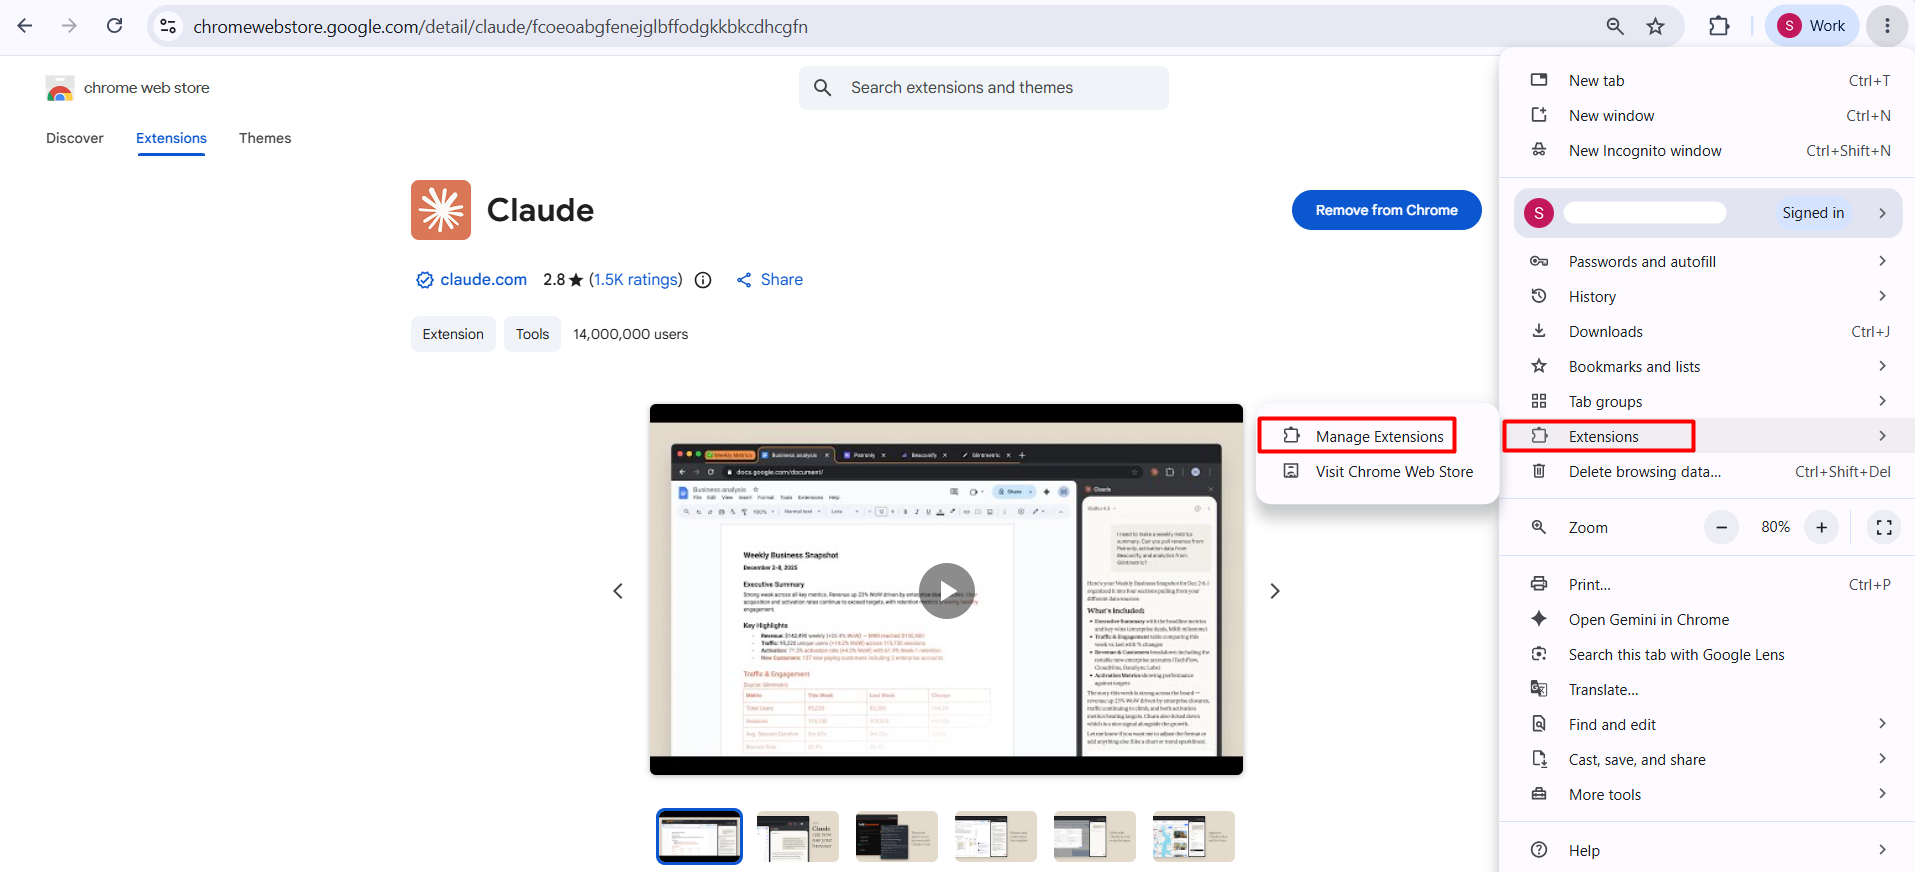Click the Chrome Web Store rainbow logo
Screen dimensions: 1915x872
60,89
